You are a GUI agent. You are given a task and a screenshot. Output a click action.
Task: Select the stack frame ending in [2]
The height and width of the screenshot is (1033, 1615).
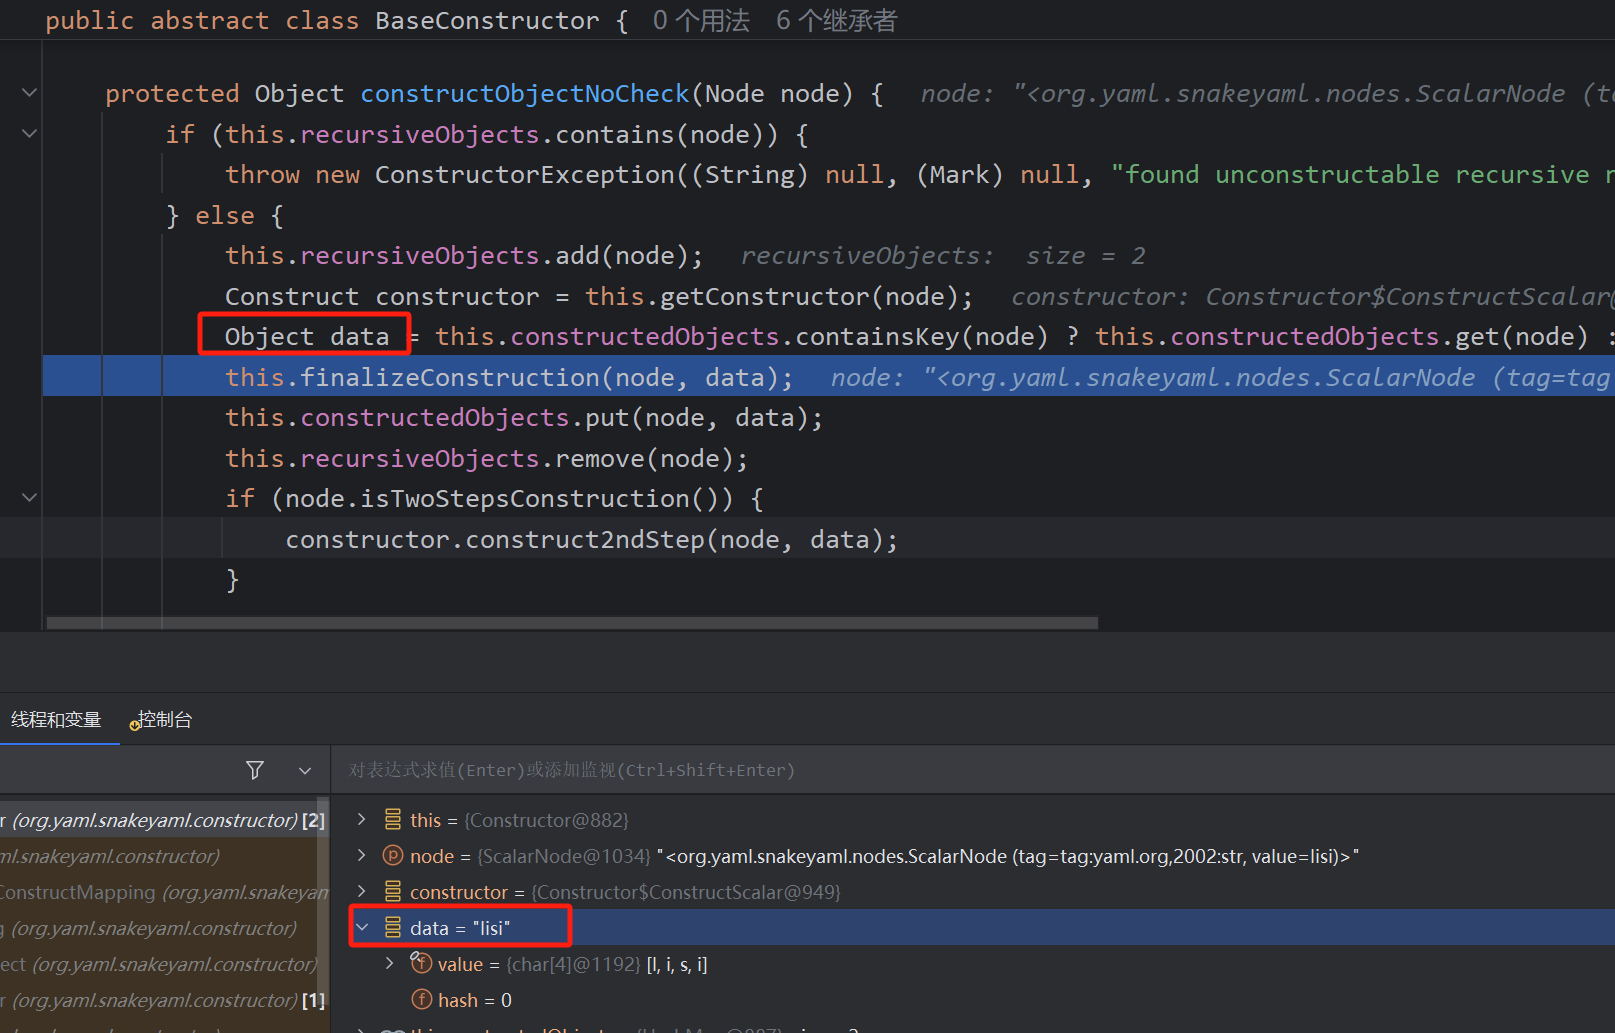click(x=163, y=820)
